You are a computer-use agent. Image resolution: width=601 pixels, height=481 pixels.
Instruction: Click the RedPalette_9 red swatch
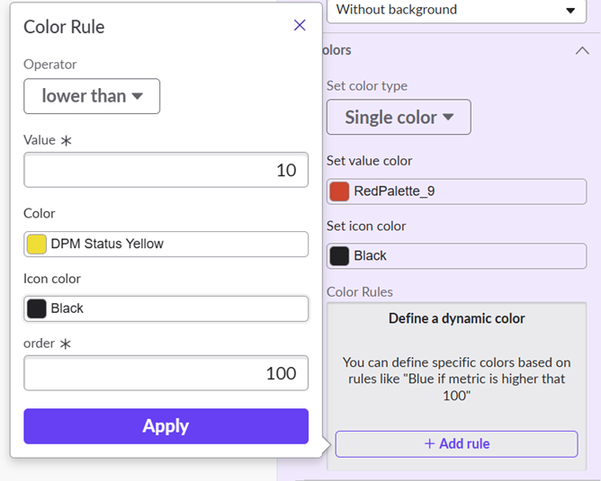(340, 191)
